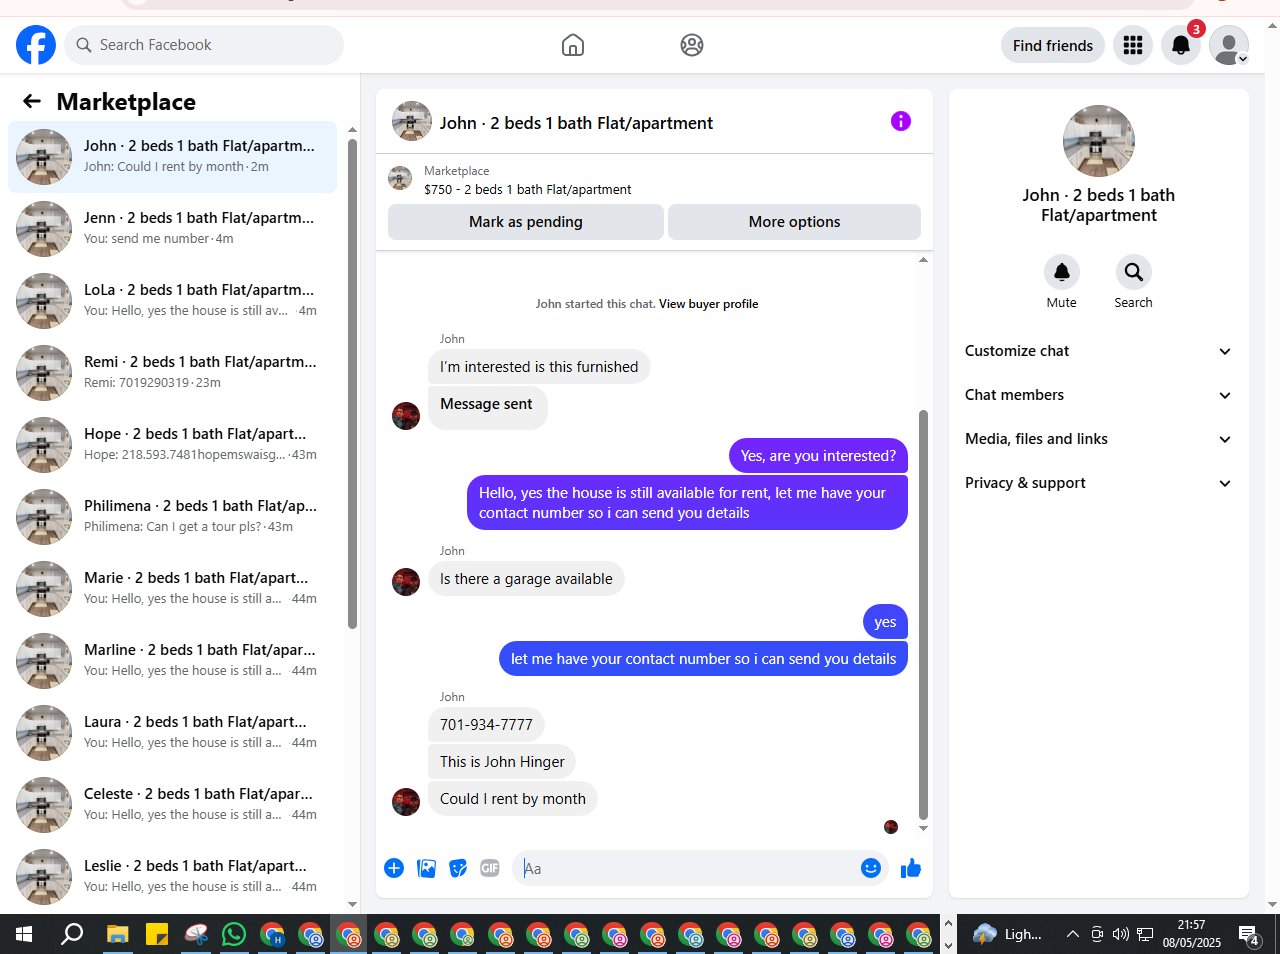Click the "Is there a garage available" message
The height and width of the screenshot is (954, 1280).
526,579
